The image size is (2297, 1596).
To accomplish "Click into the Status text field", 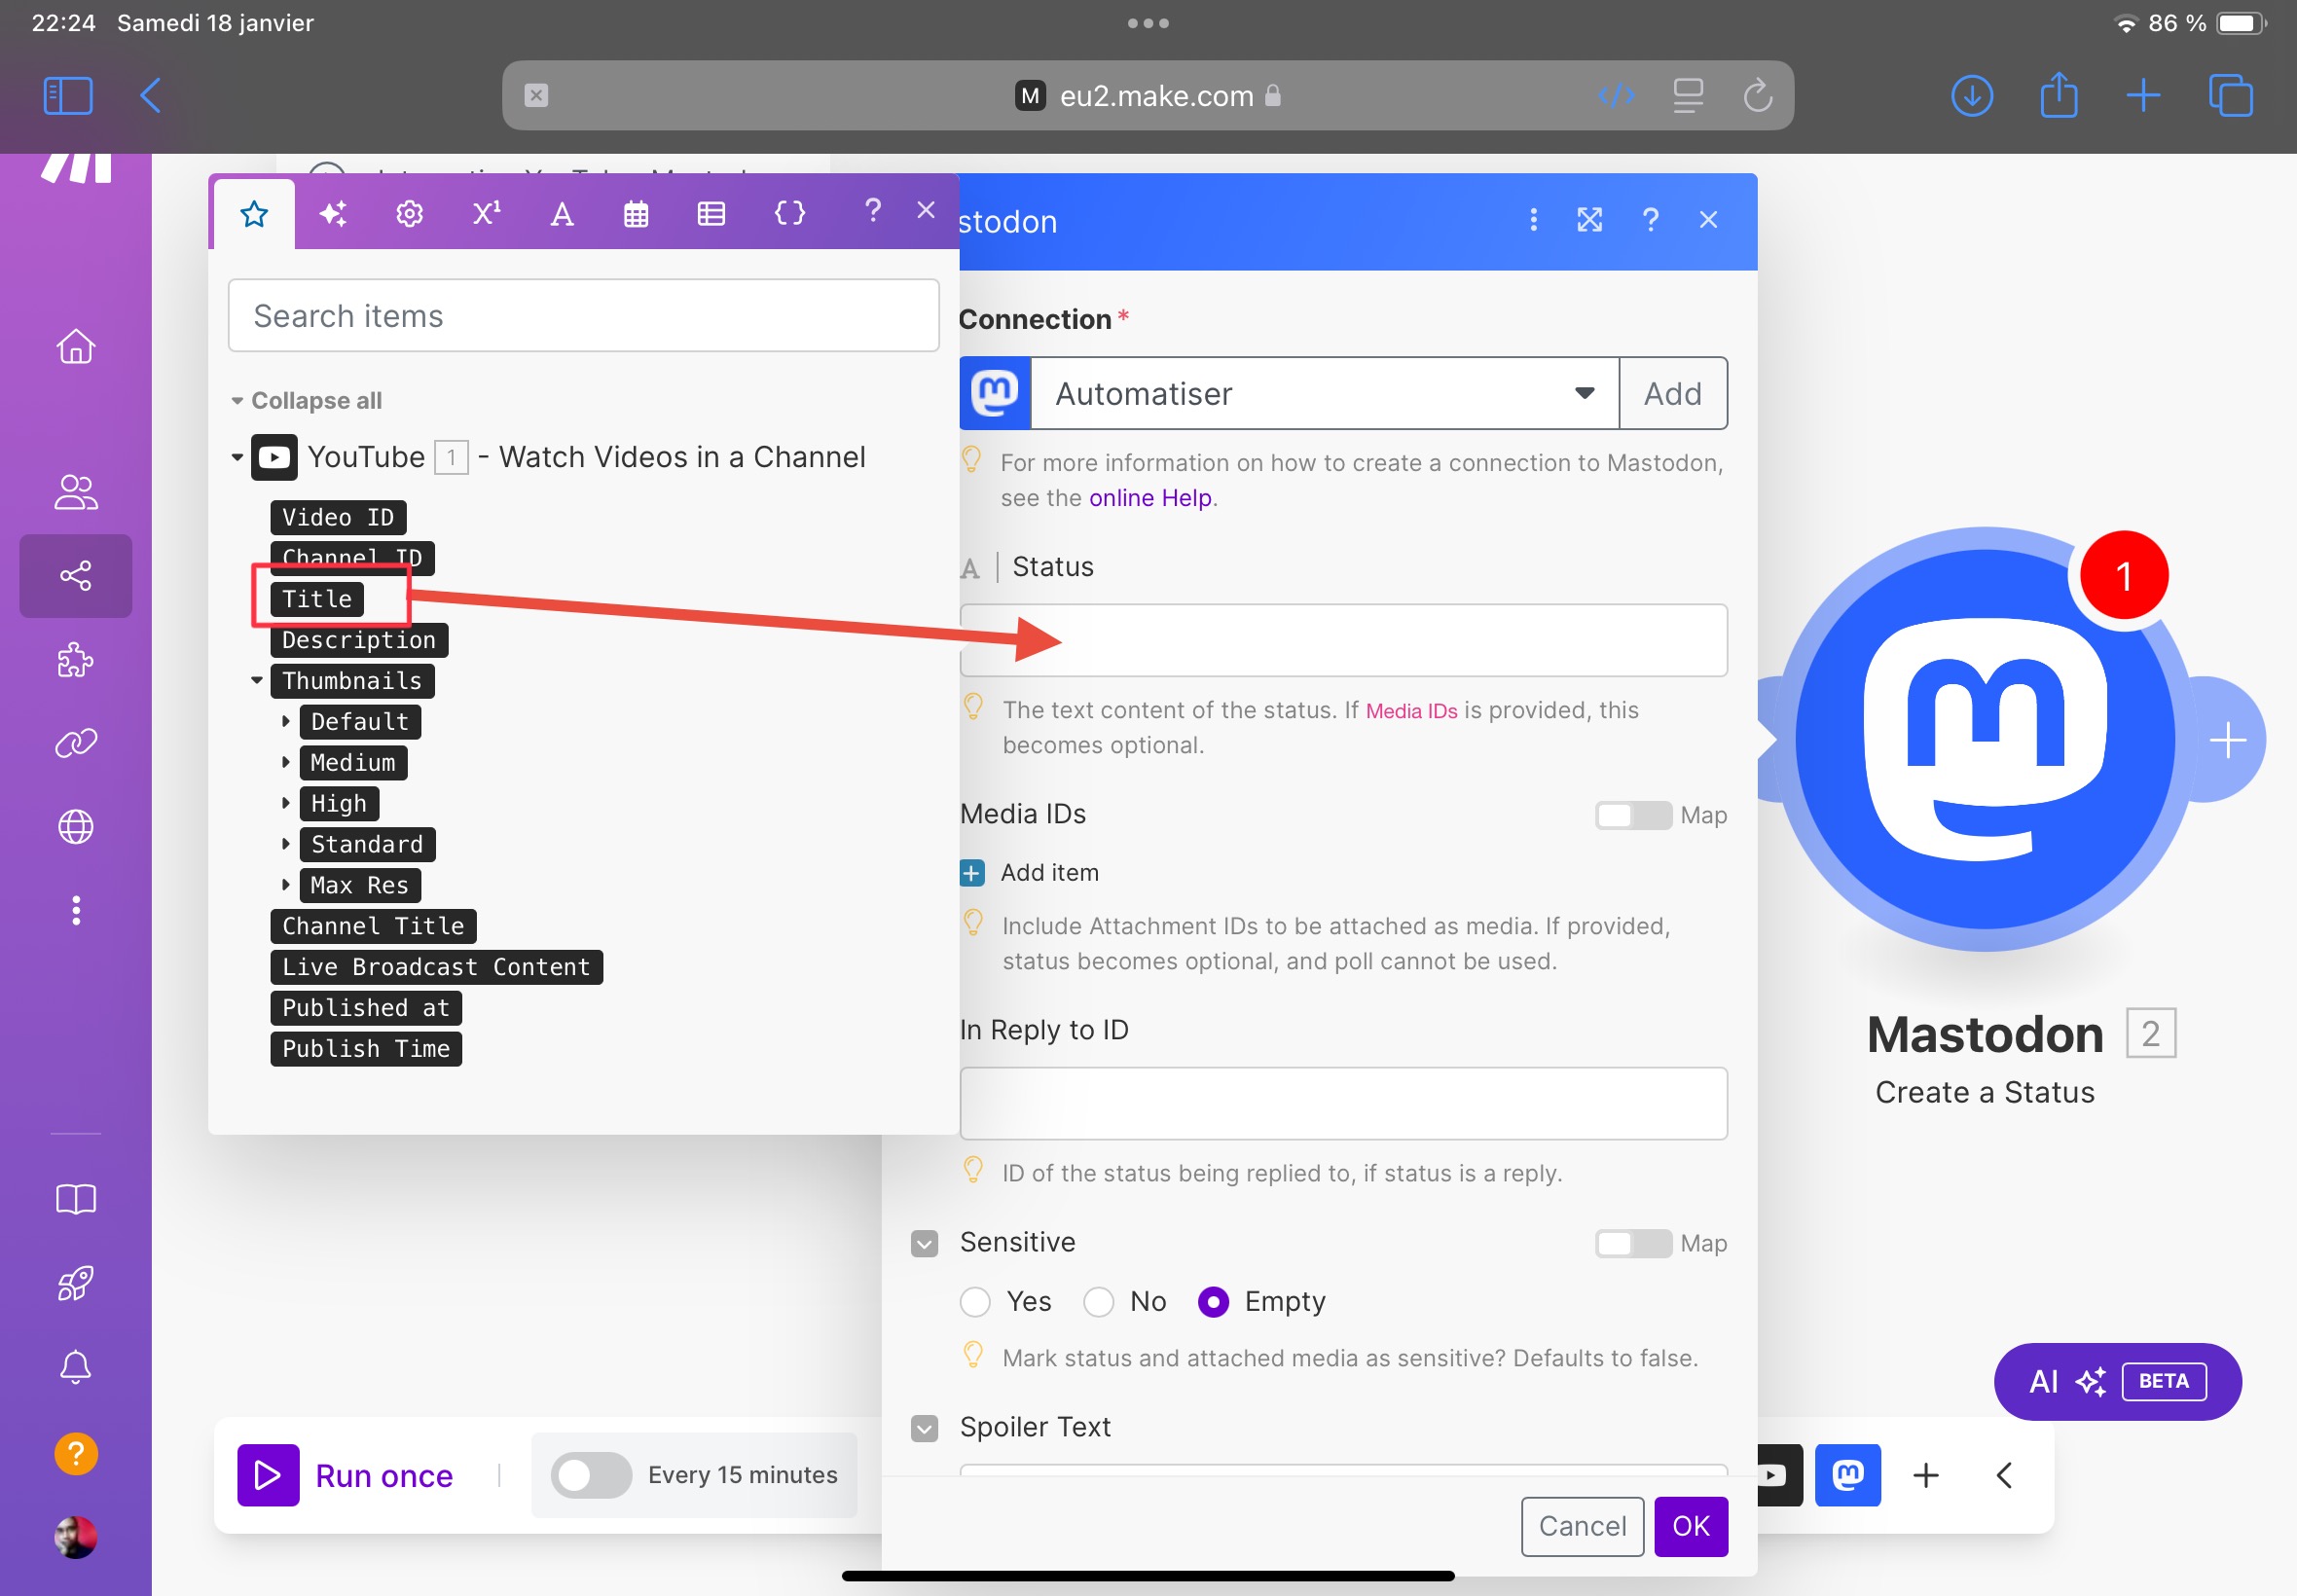I will [x=1343, y=640].
